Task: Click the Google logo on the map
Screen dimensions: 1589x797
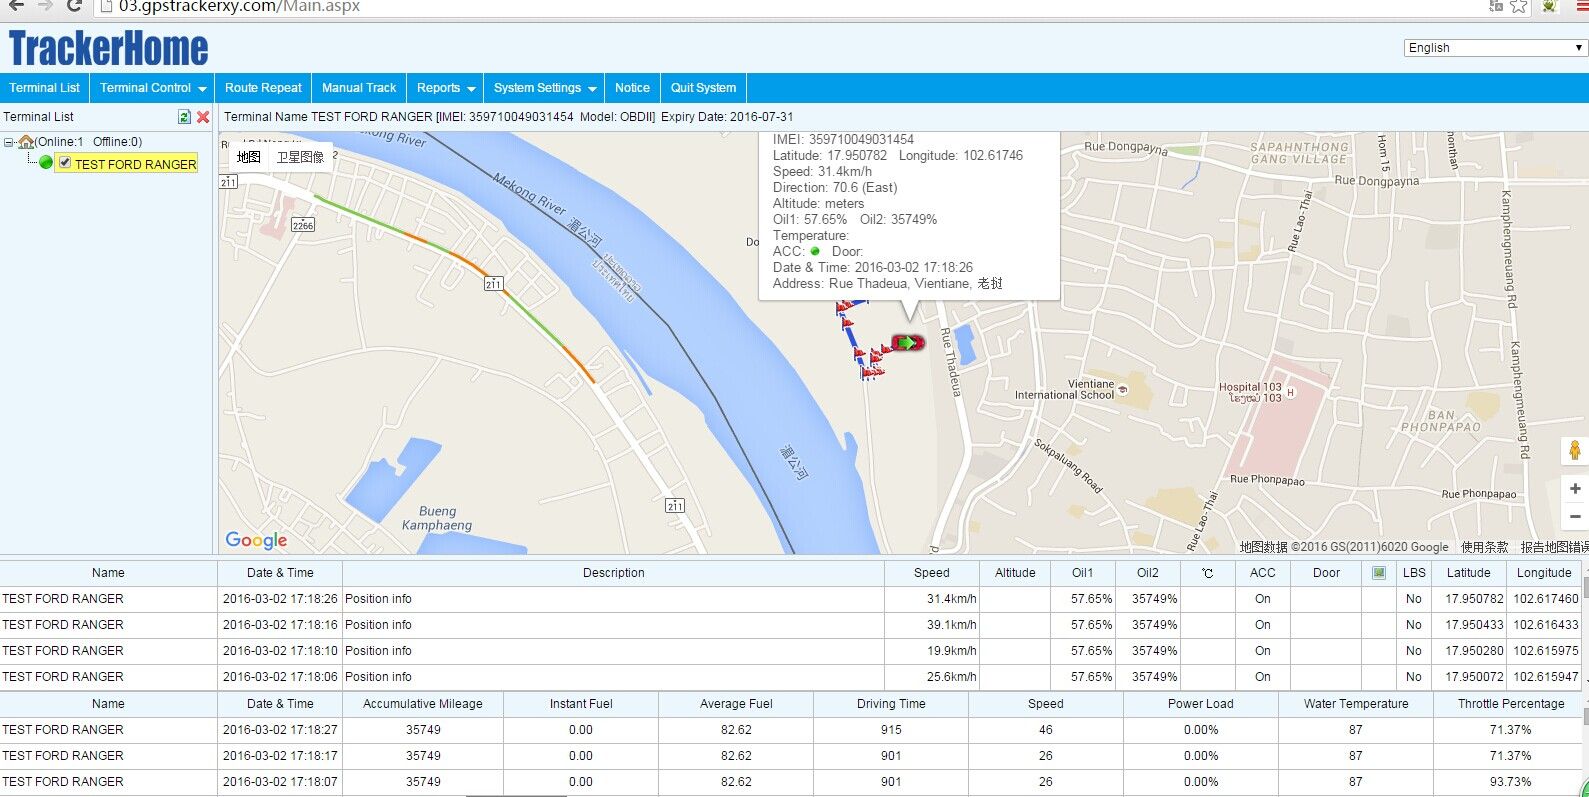Action: pyautogui.click(x=256, y=540)
